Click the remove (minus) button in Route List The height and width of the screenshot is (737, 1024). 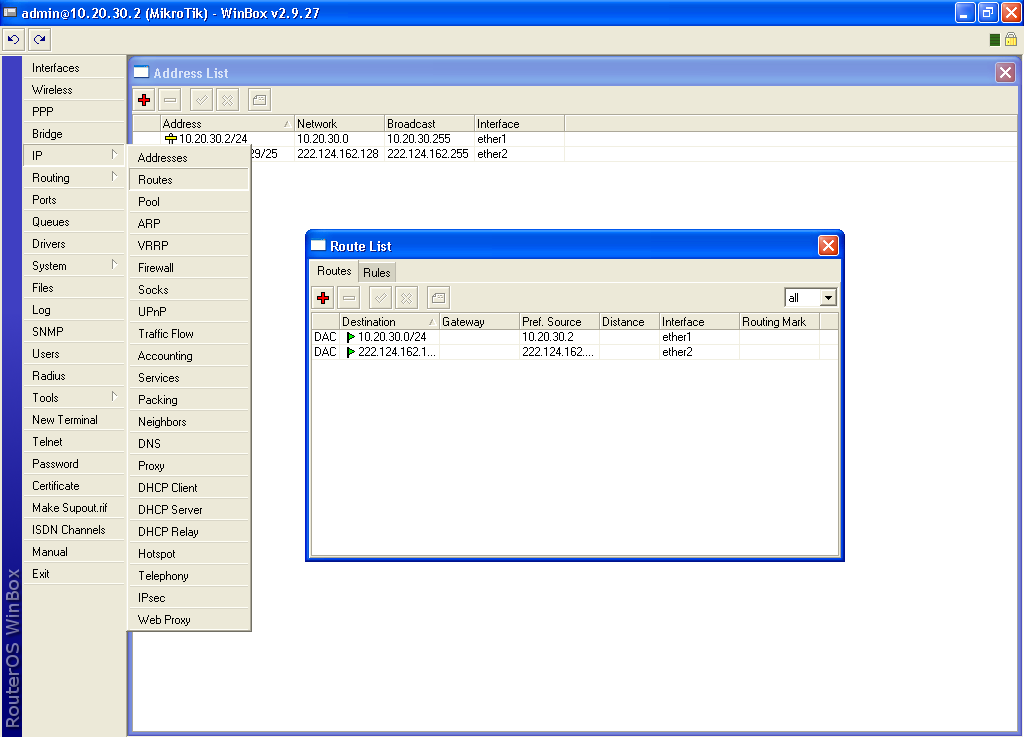click(349, 298)
